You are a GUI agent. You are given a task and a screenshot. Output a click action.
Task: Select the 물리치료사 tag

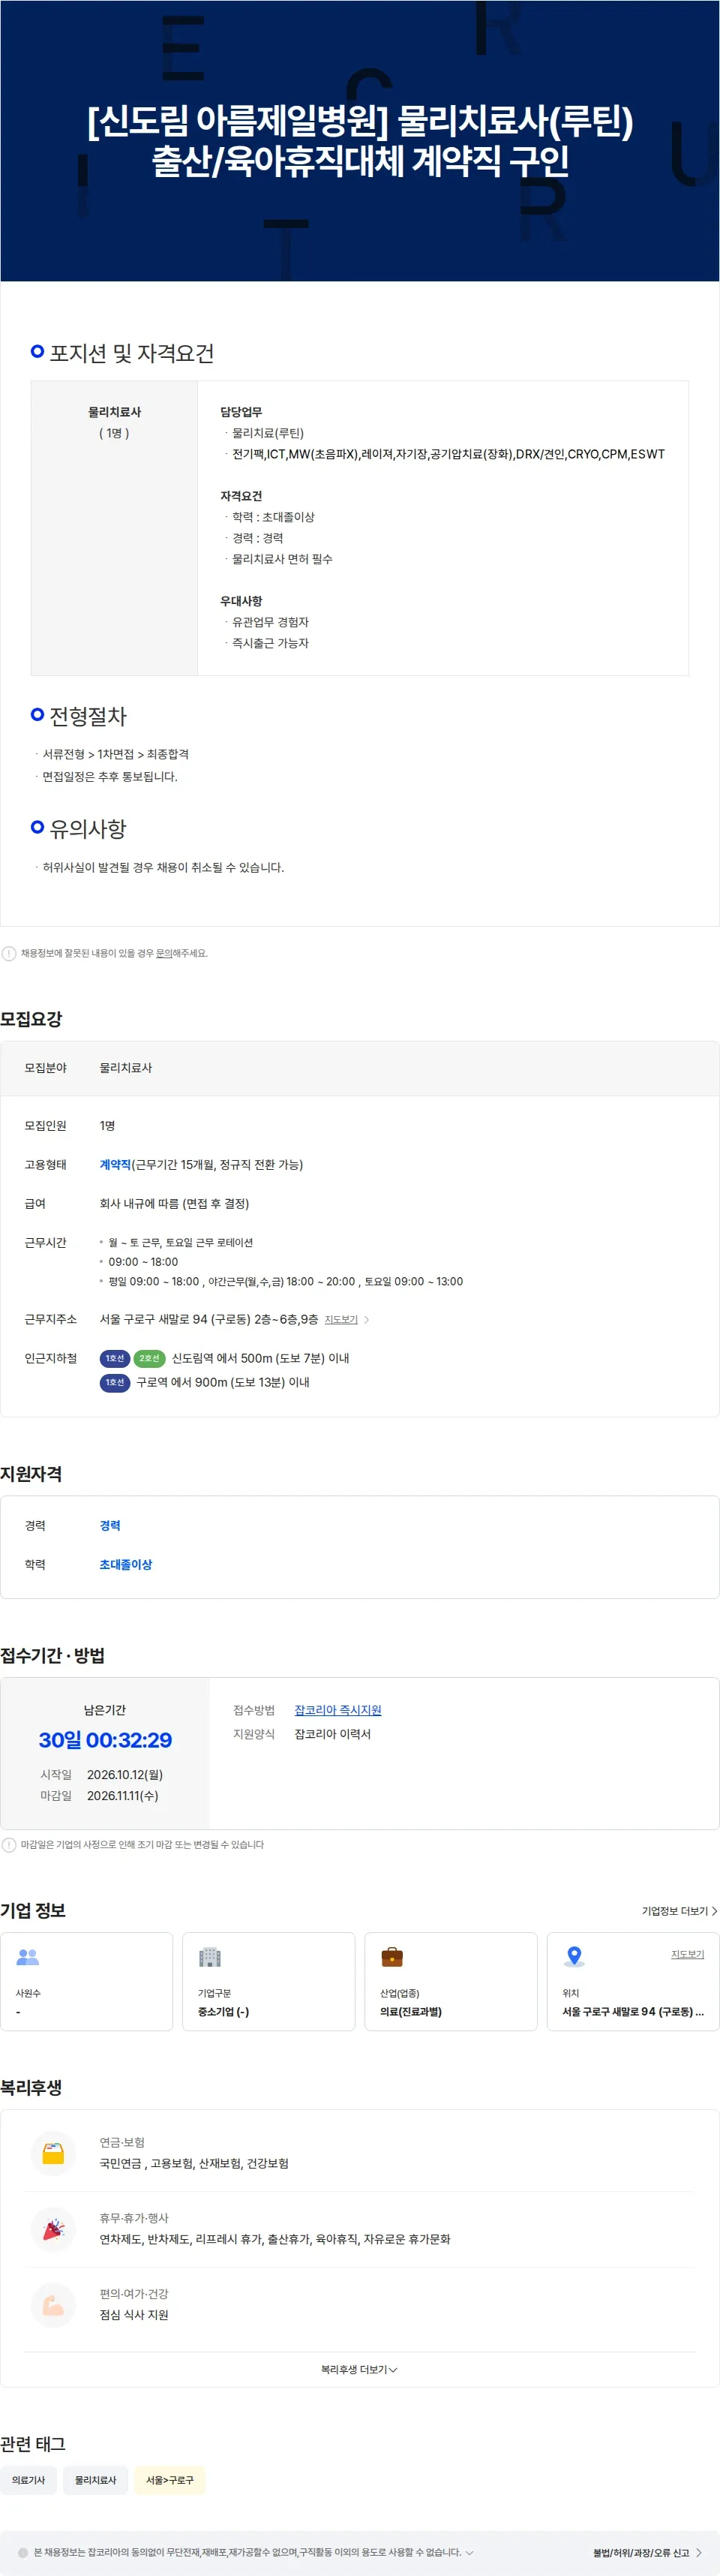coord(95,2479)
